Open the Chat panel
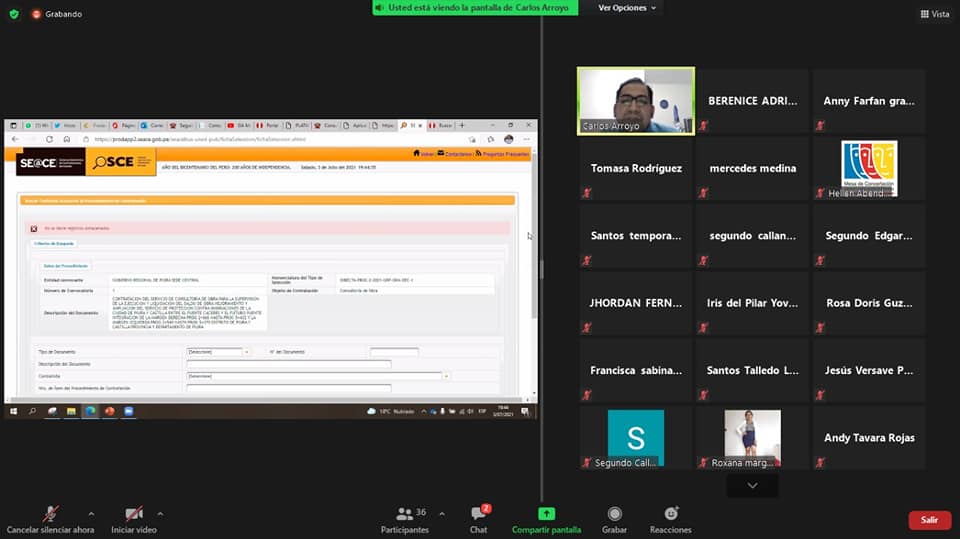Screen dimensions: 960x539 (x=478, y=519)
